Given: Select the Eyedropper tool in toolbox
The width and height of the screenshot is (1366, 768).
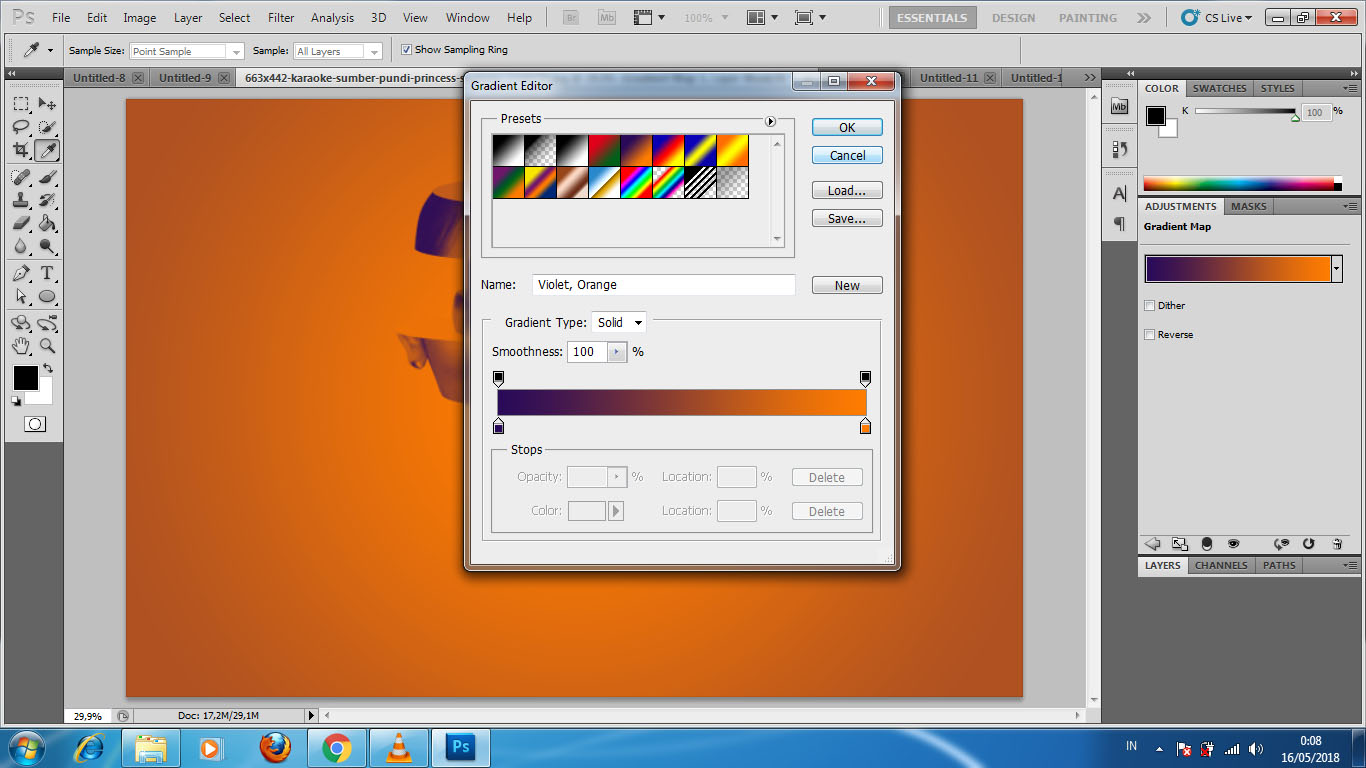Looking at the screenshot, I should pyautogui.click(x=47, y=150).
